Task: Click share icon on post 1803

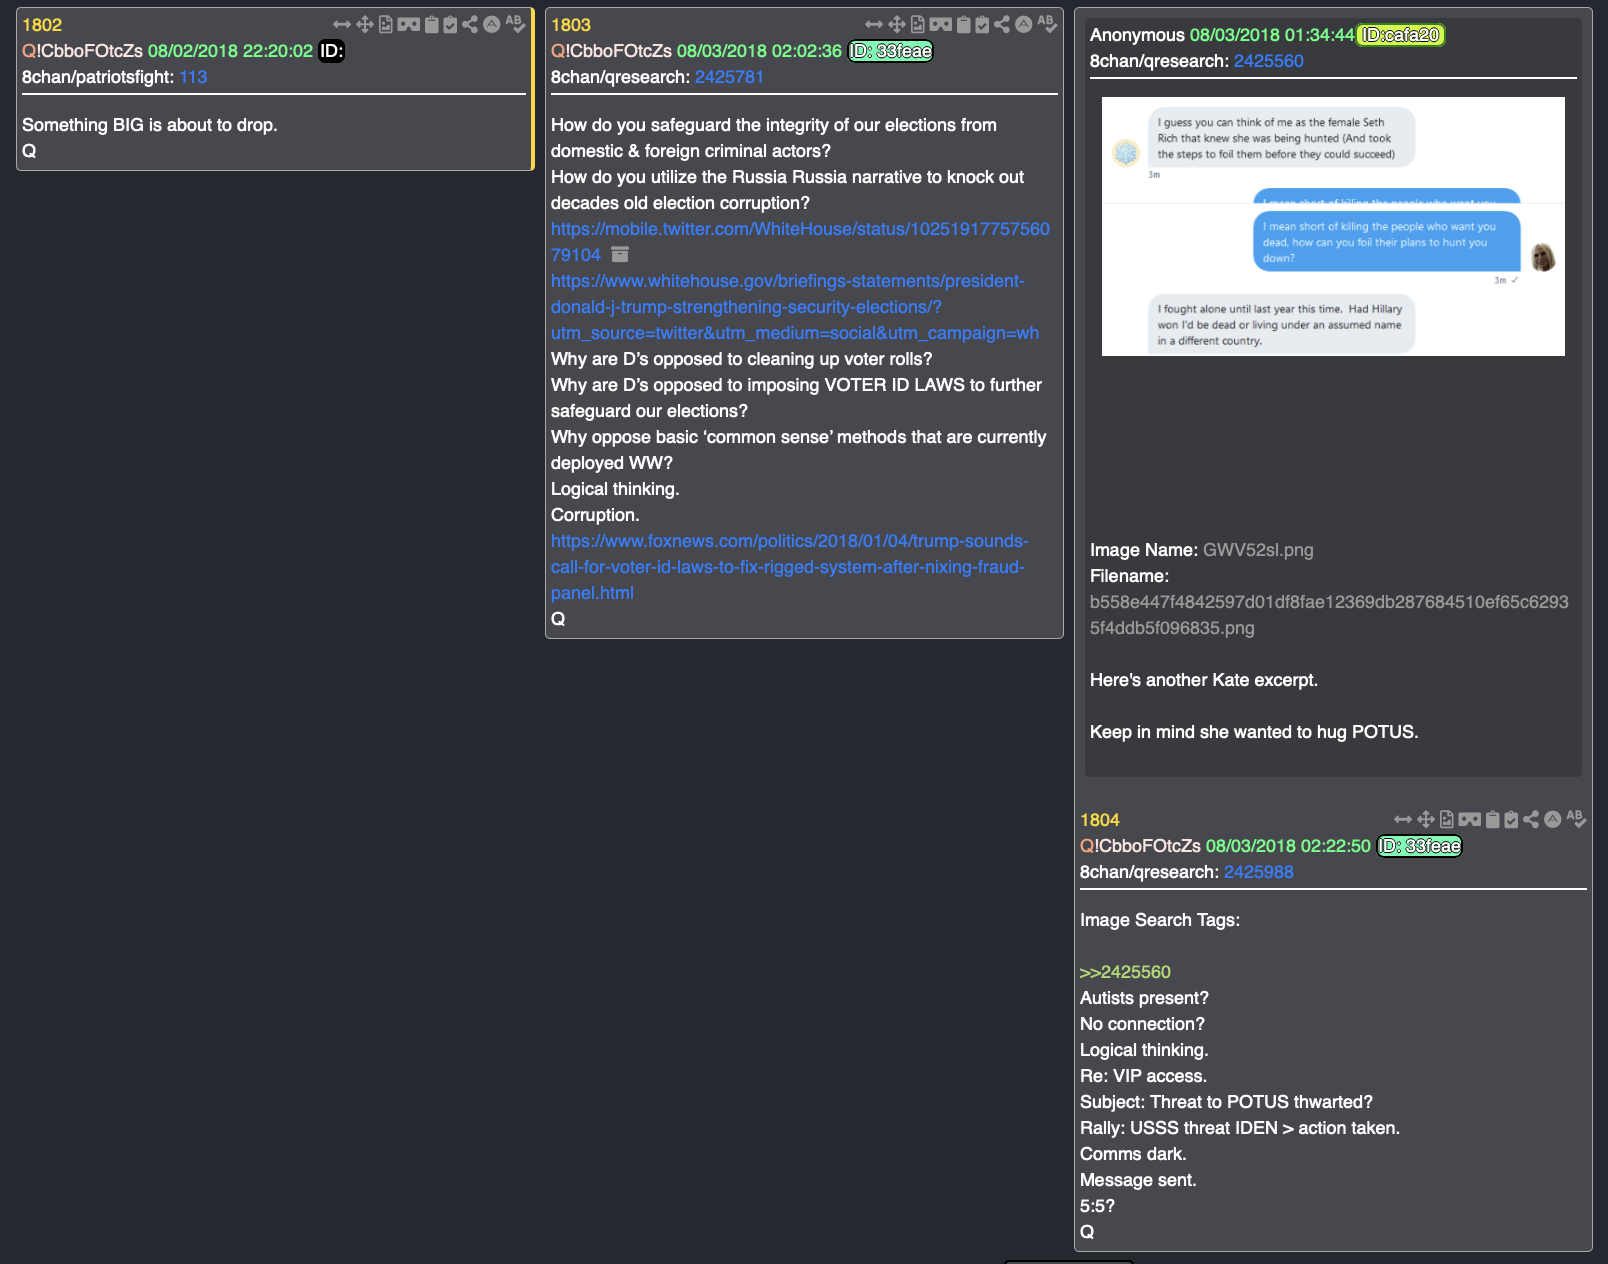Action: coord(1002,24)
